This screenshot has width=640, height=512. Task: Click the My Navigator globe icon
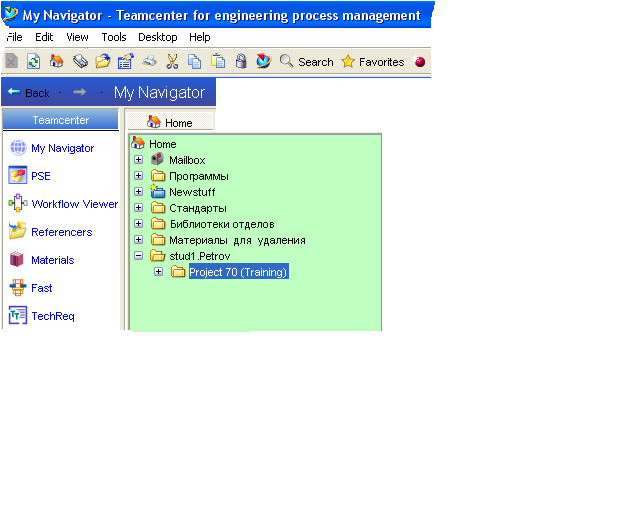[18, 148]
